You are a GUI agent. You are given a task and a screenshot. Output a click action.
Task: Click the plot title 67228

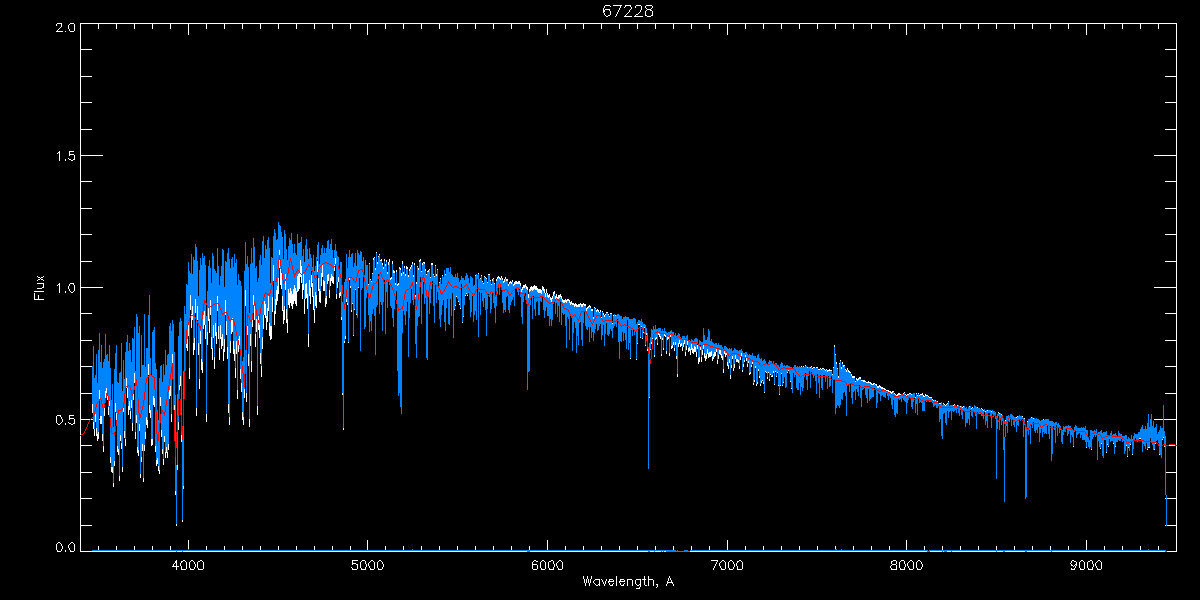pos(627,11)
